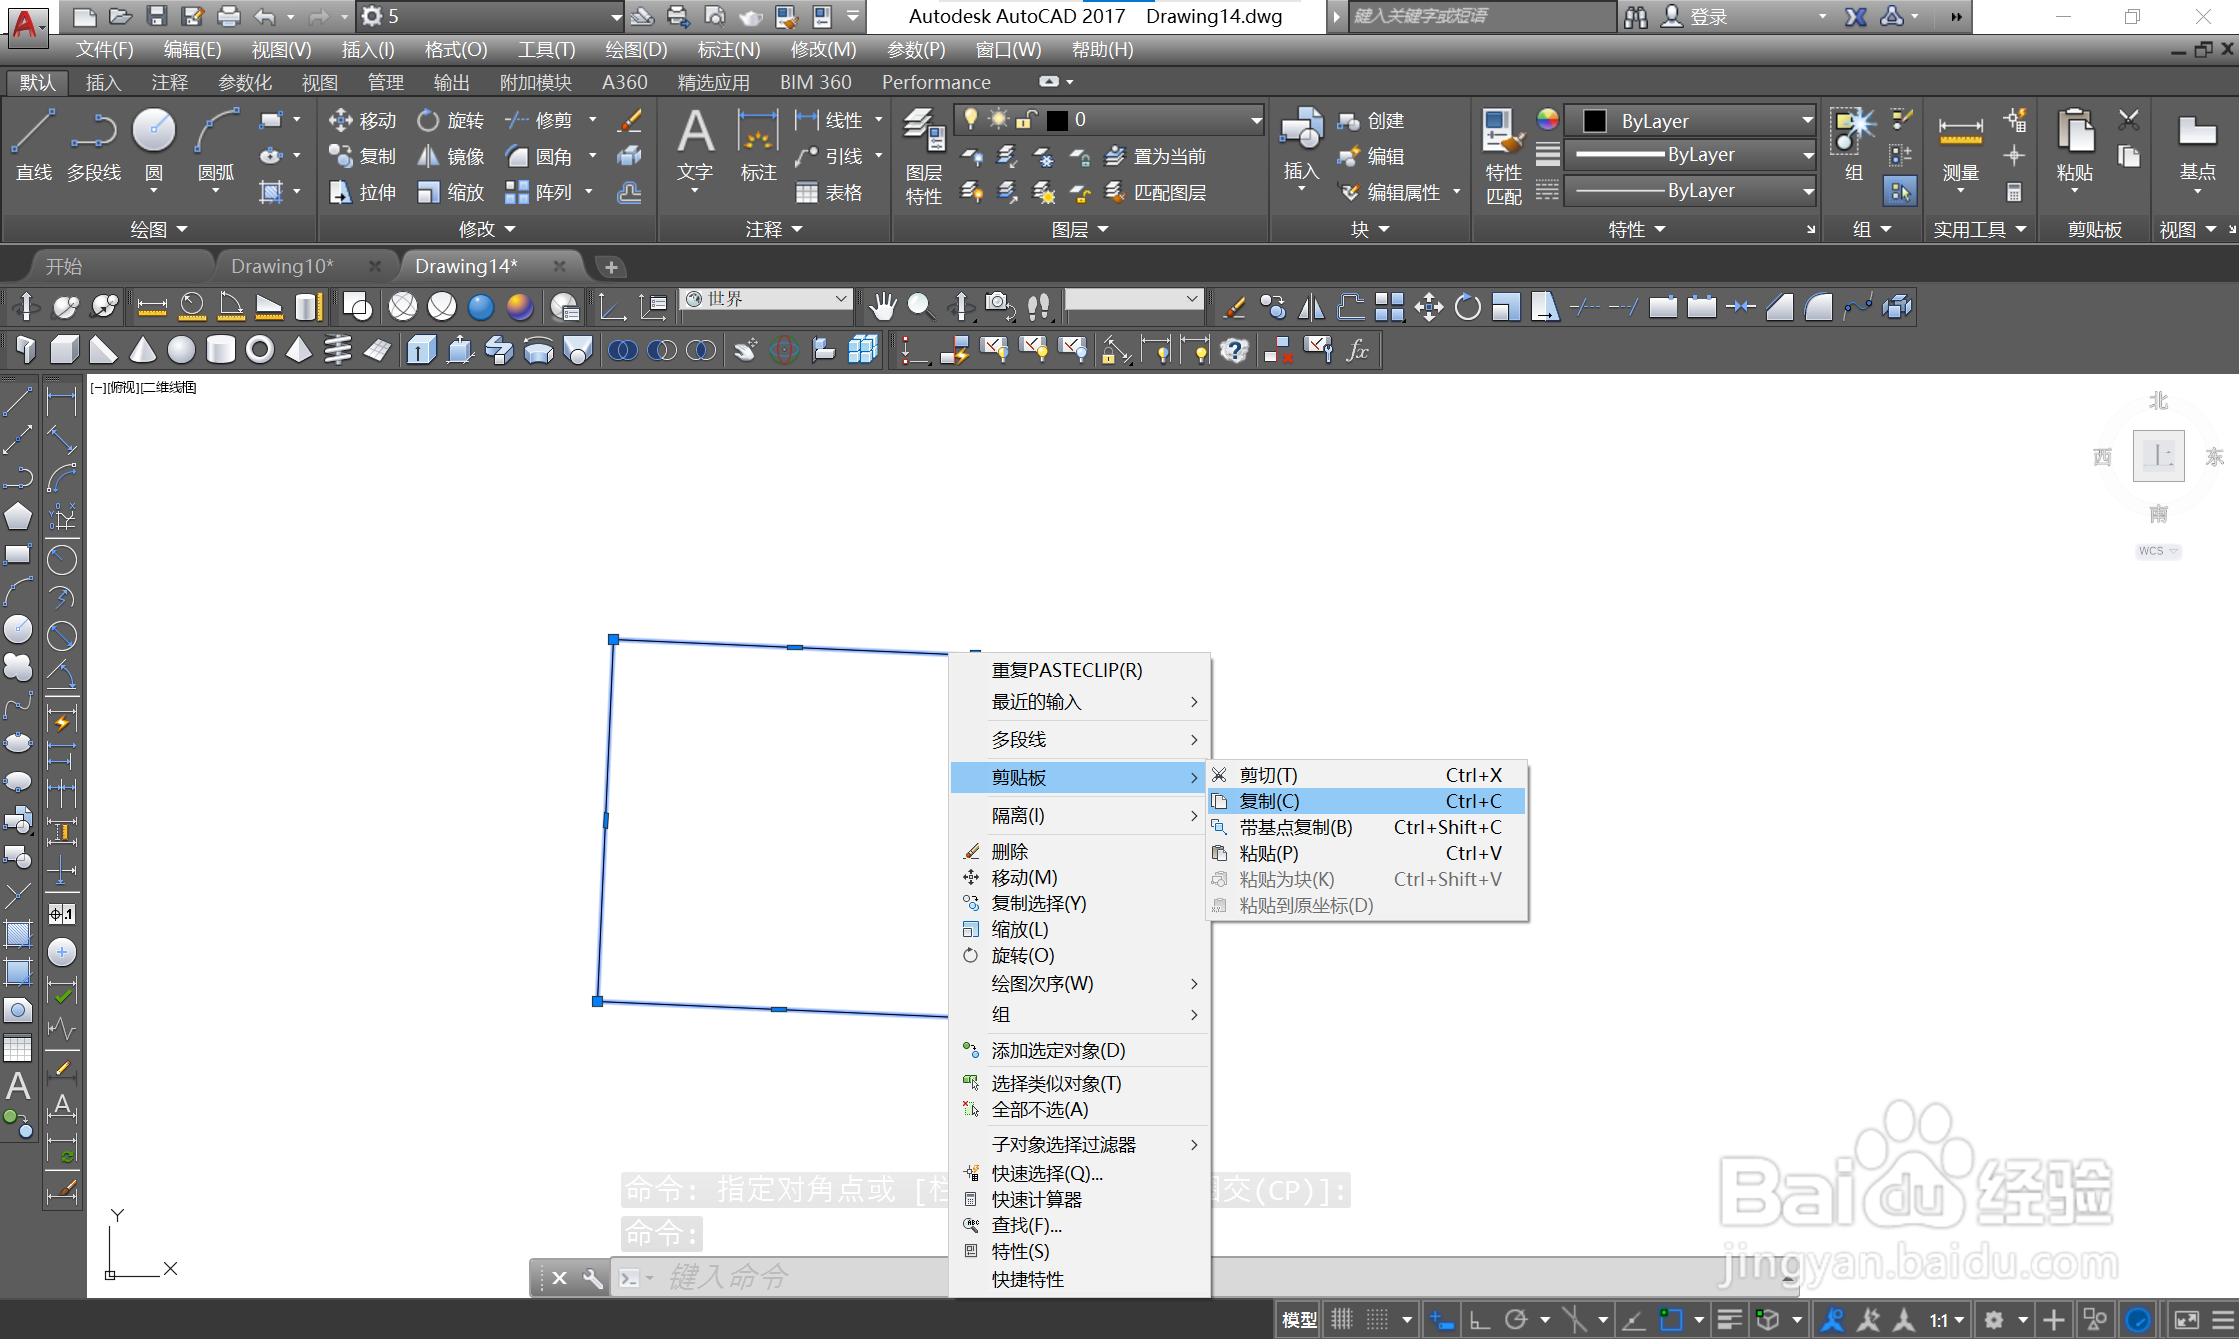
Task: Click the Save icon in quick access toolbar
Action: (156, 16)
